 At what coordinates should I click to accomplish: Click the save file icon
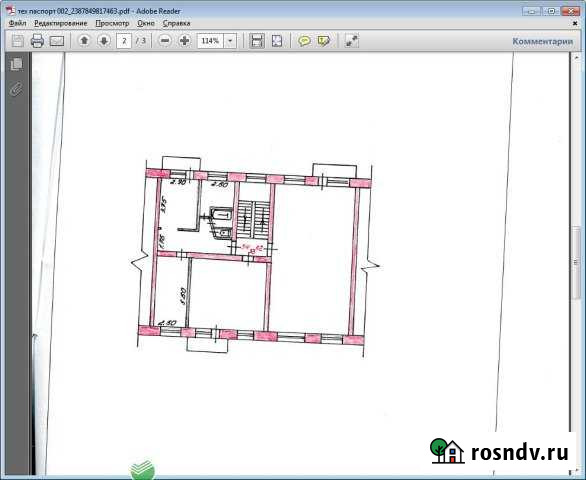(18, 41)
